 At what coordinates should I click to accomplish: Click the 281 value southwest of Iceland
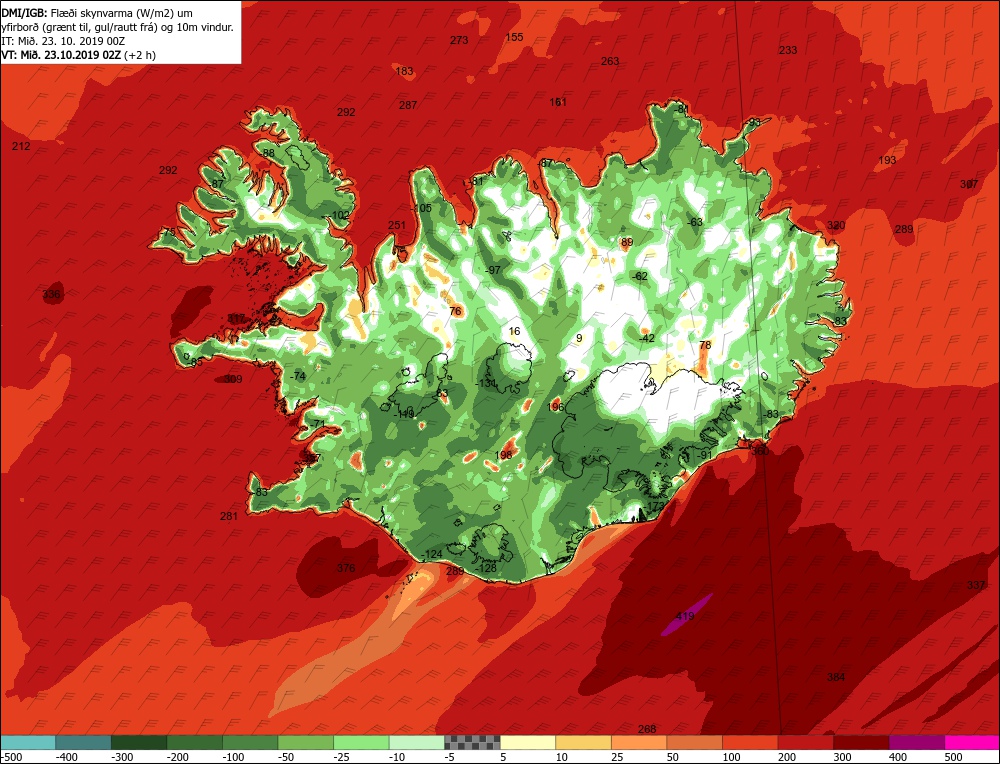[x=229, y=516]
